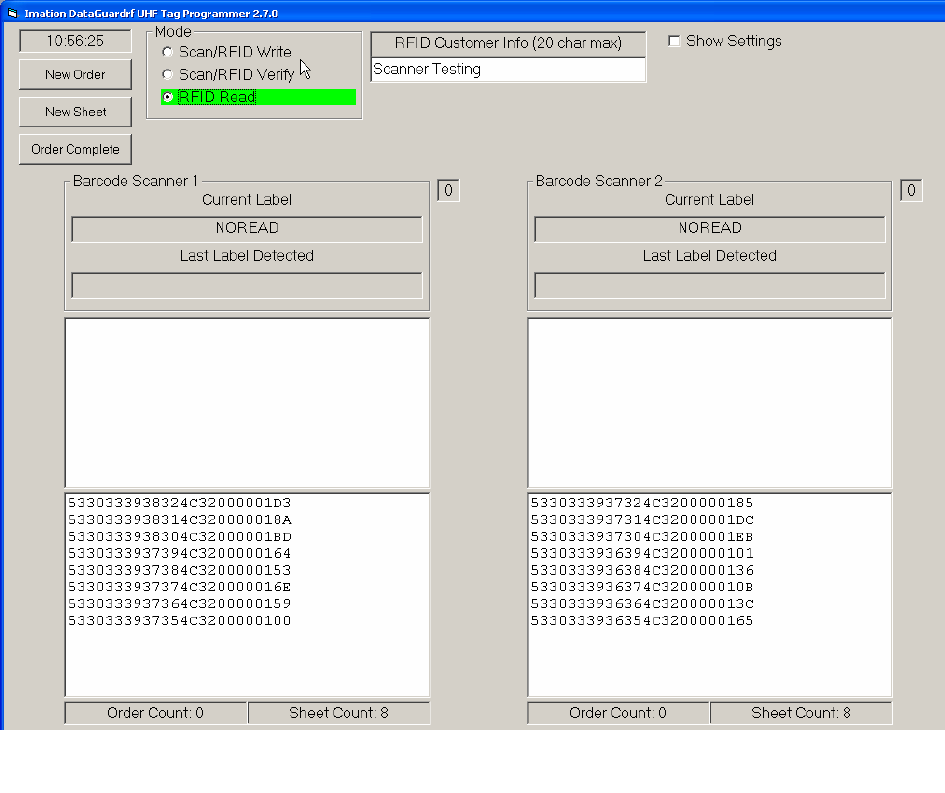This screenshot has width=945, height=793.
Task: Click the Barcode Scanner 1 counter box
Action: 448,190
